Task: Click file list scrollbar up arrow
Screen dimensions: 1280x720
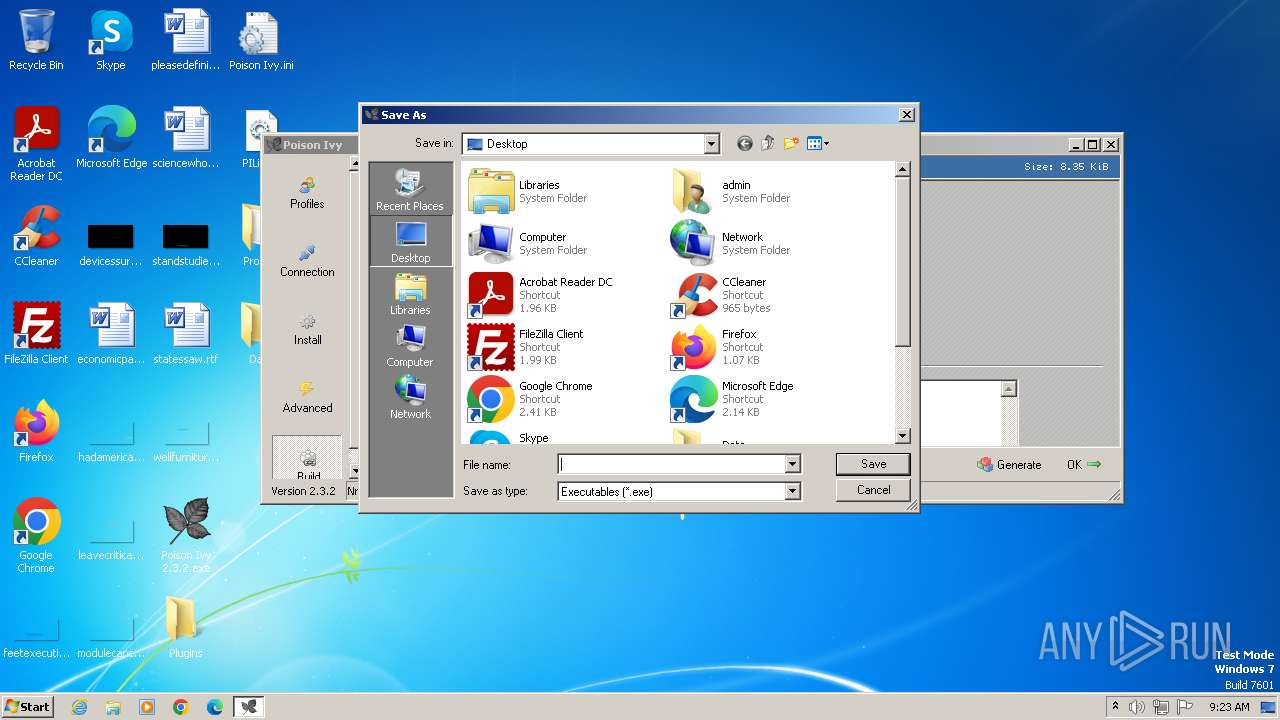Action: (902, 170)
